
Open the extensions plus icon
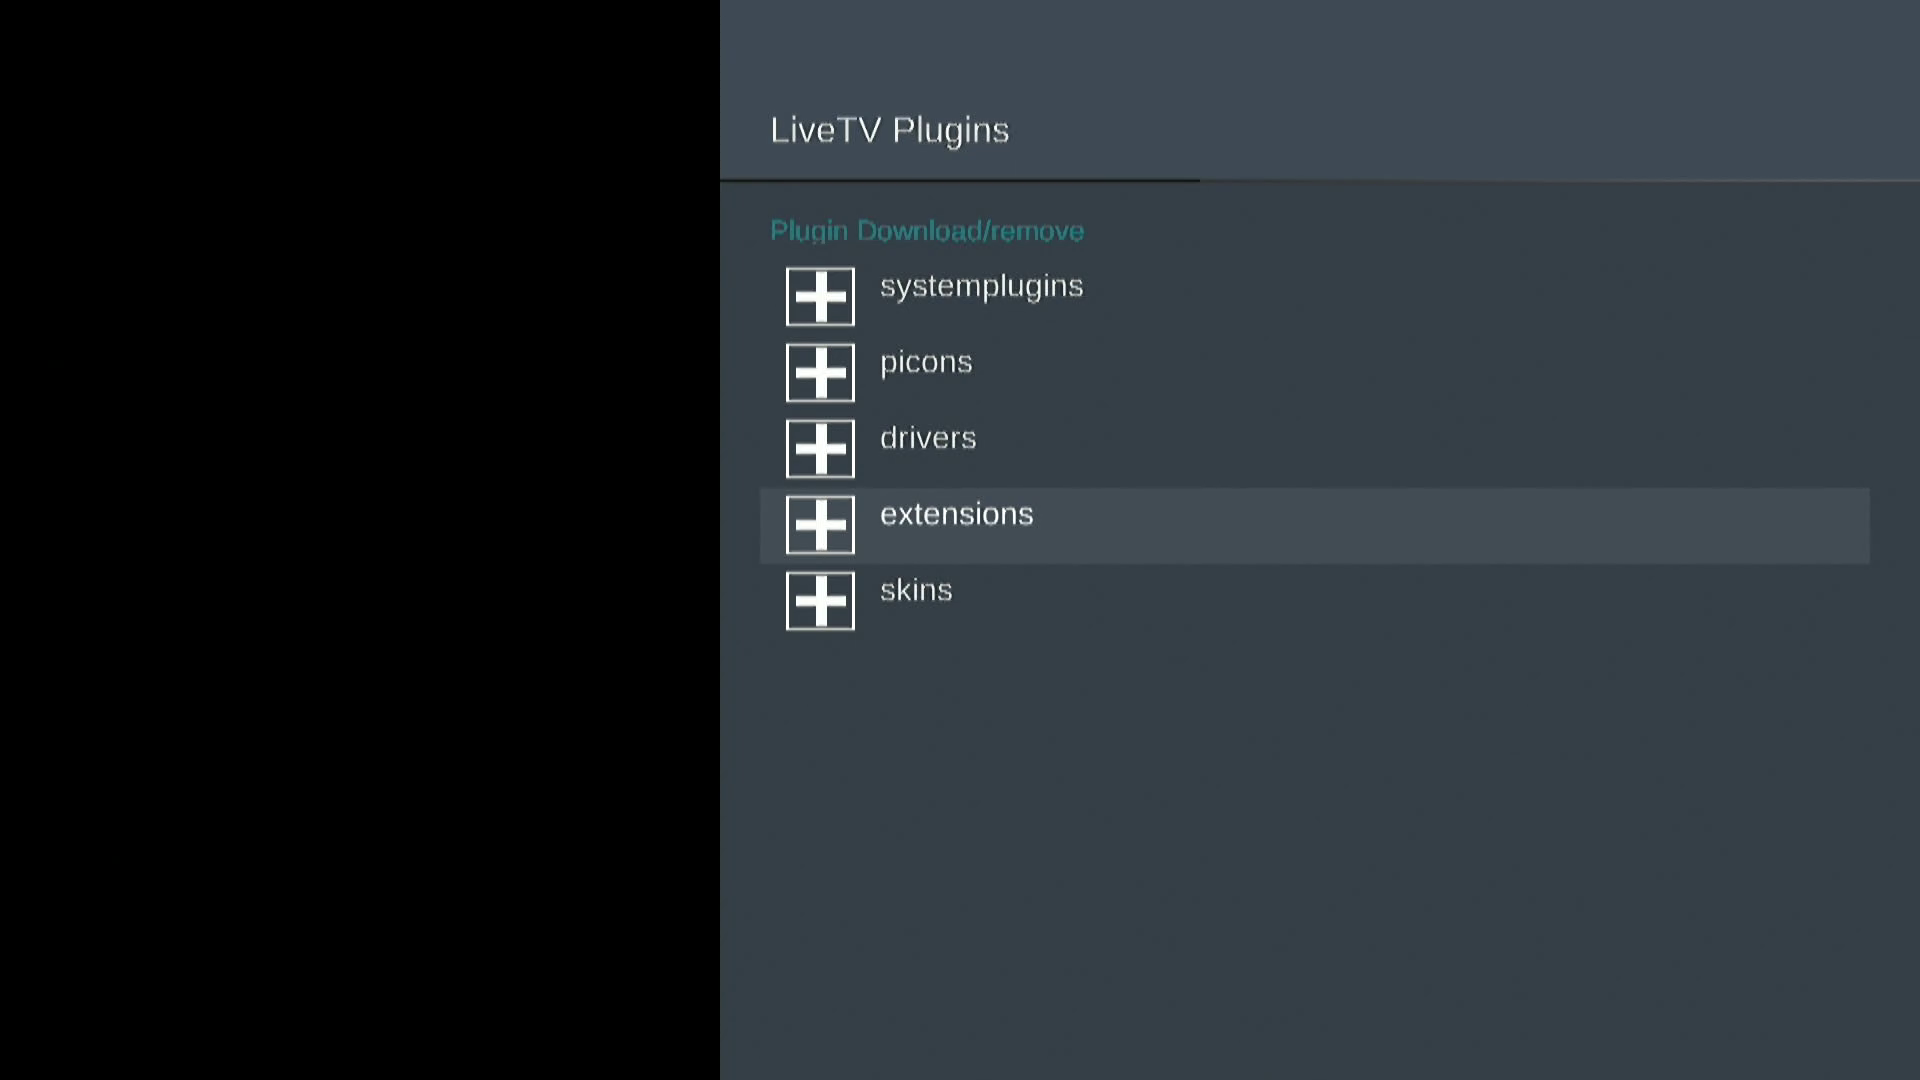pyautogui.click(x=820, y=524)
